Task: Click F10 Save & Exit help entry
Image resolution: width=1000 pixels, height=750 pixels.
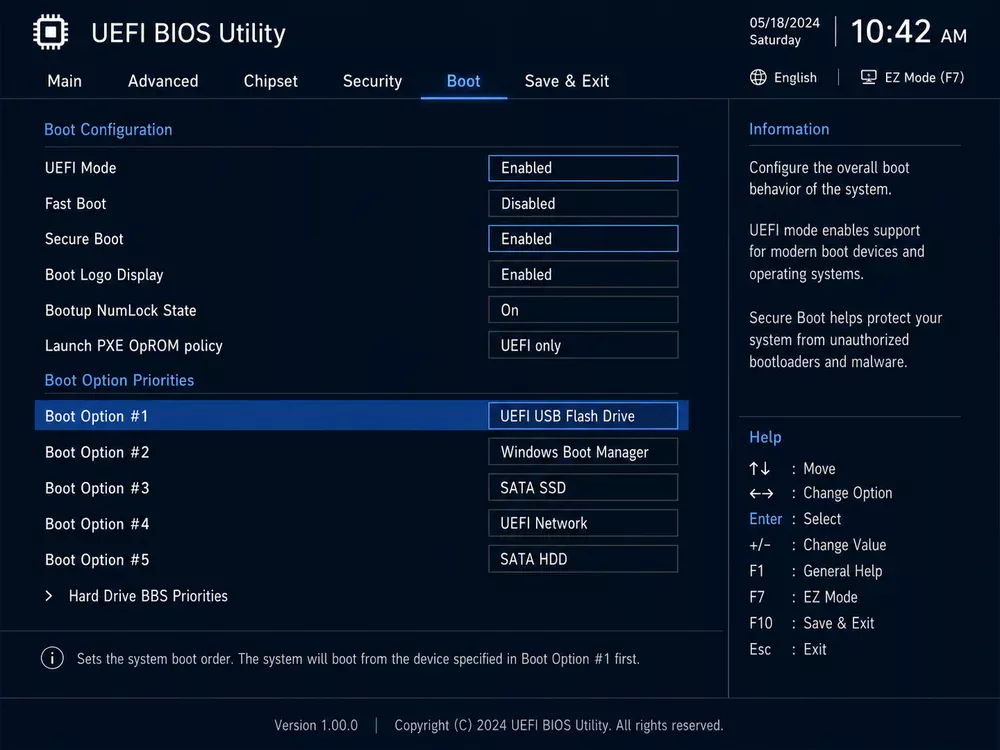Action: pyautogui.click(x=812, y=623)
